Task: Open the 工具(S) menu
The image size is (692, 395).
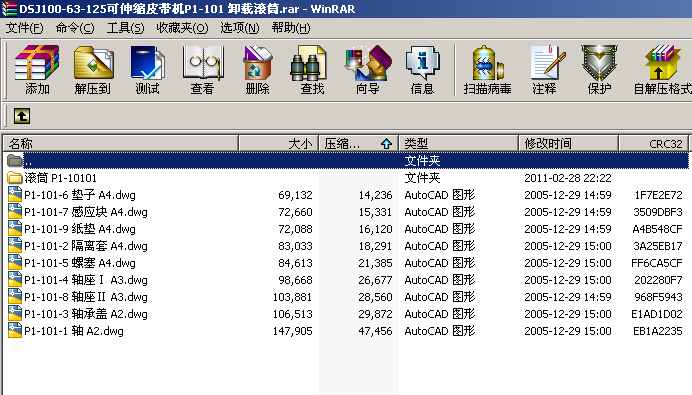Action: click(126, 28)
